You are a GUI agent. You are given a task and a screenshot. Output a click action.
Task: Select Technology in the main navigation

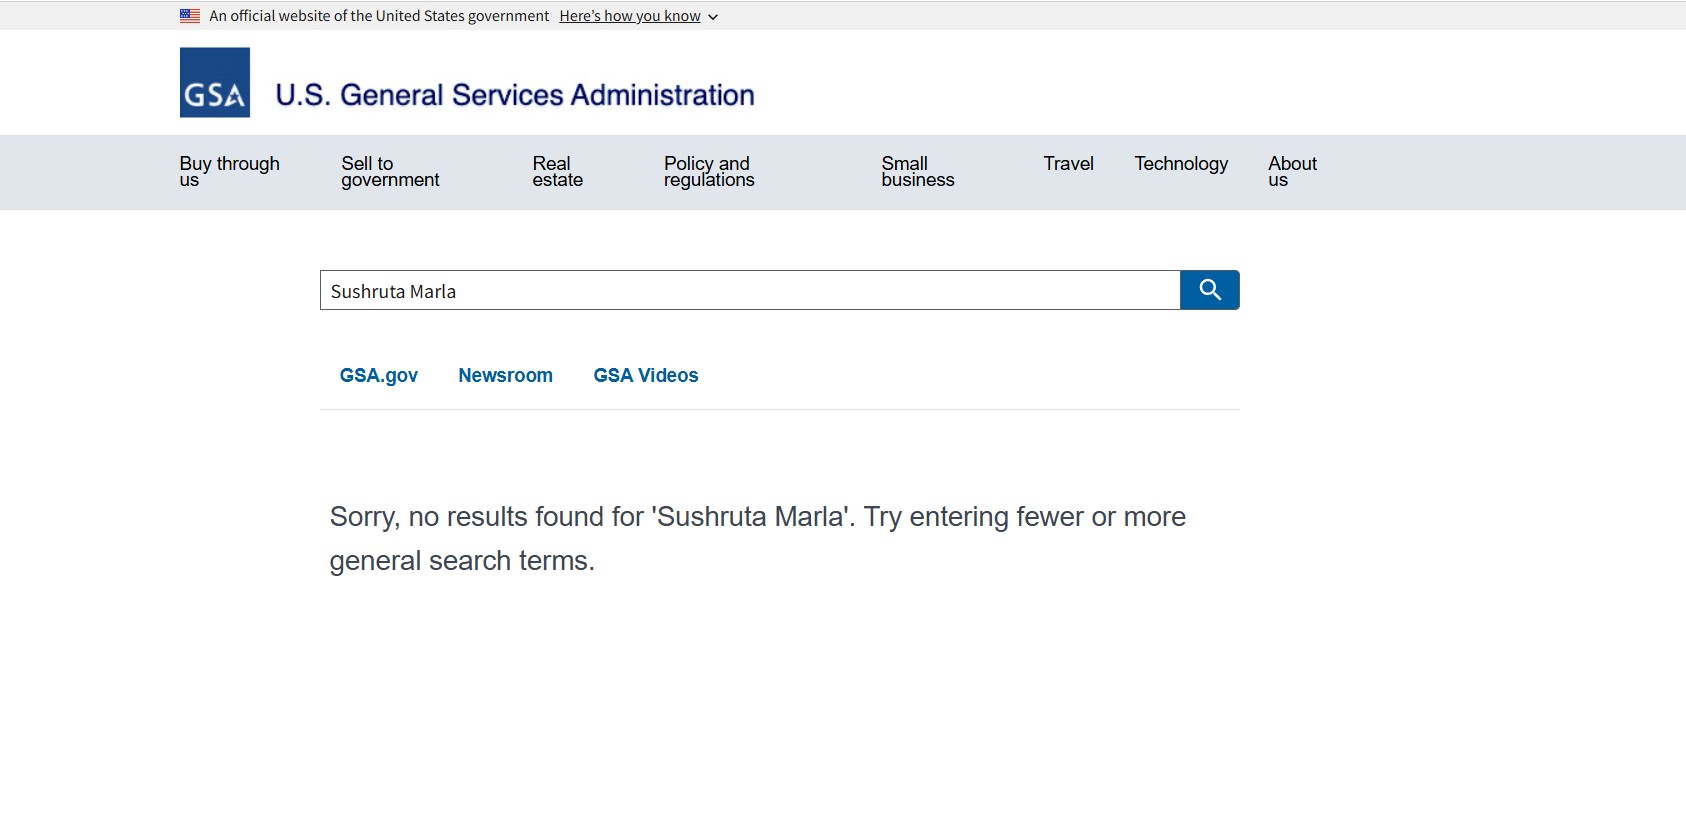(1181, 164)
